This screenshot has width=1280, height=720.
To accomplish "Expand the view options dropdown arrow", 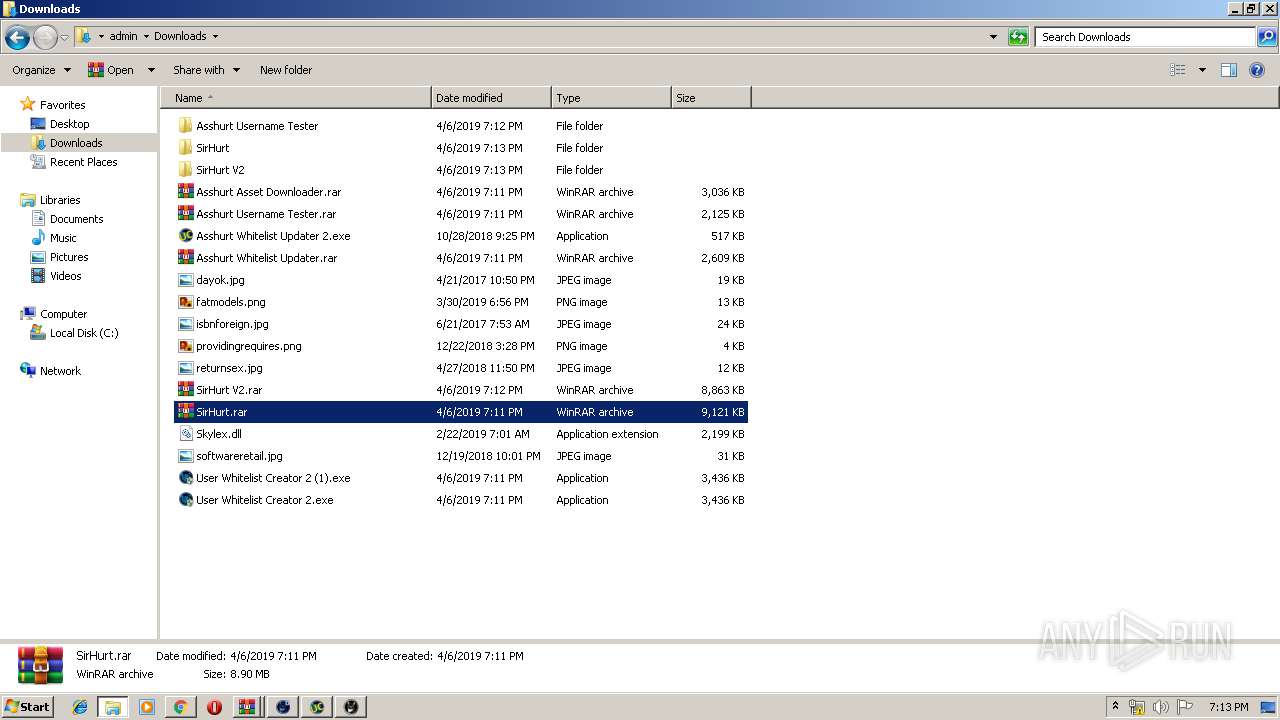I will coord(1202,70).
